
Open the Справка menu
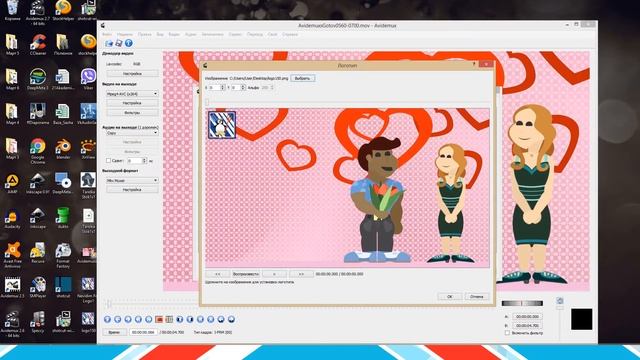pos(290,35)
